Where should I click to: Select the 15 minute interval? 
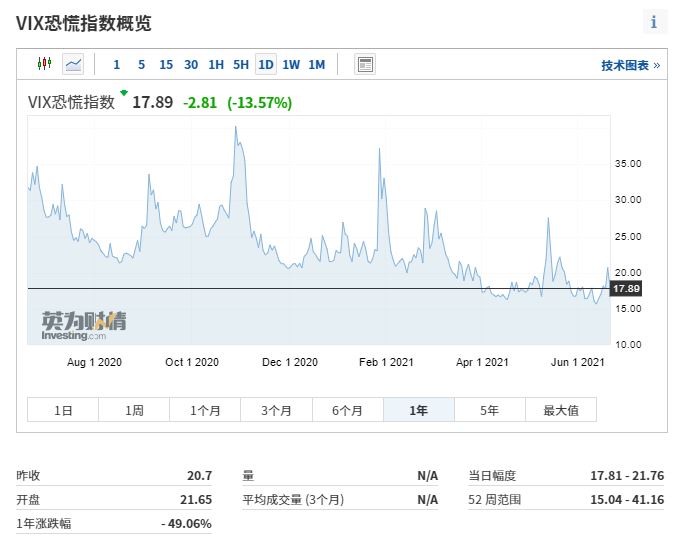(166, 65)
